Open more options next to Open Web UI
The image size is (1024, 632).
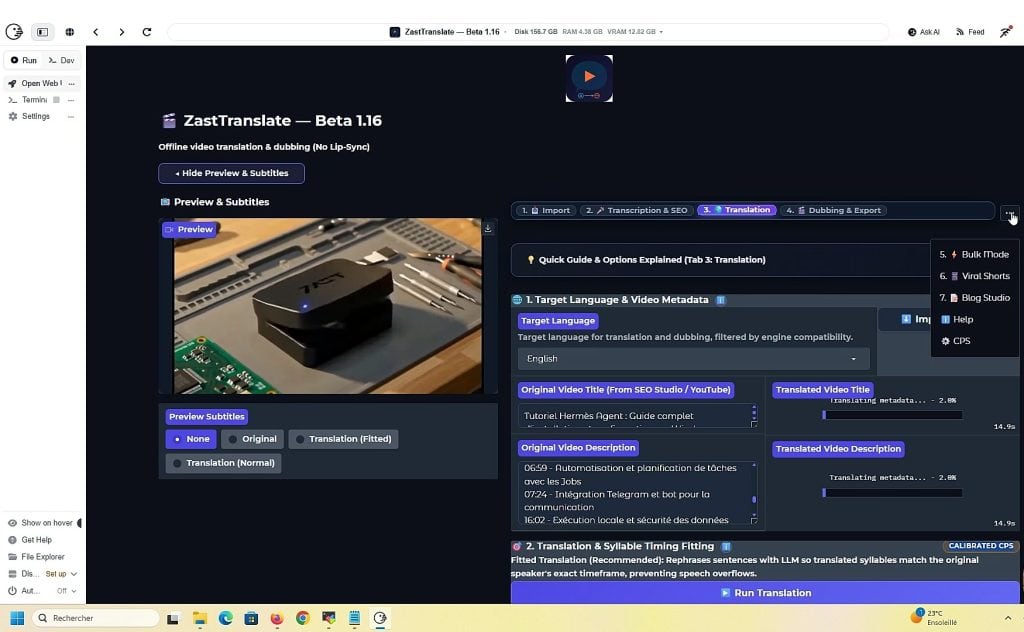71,84
